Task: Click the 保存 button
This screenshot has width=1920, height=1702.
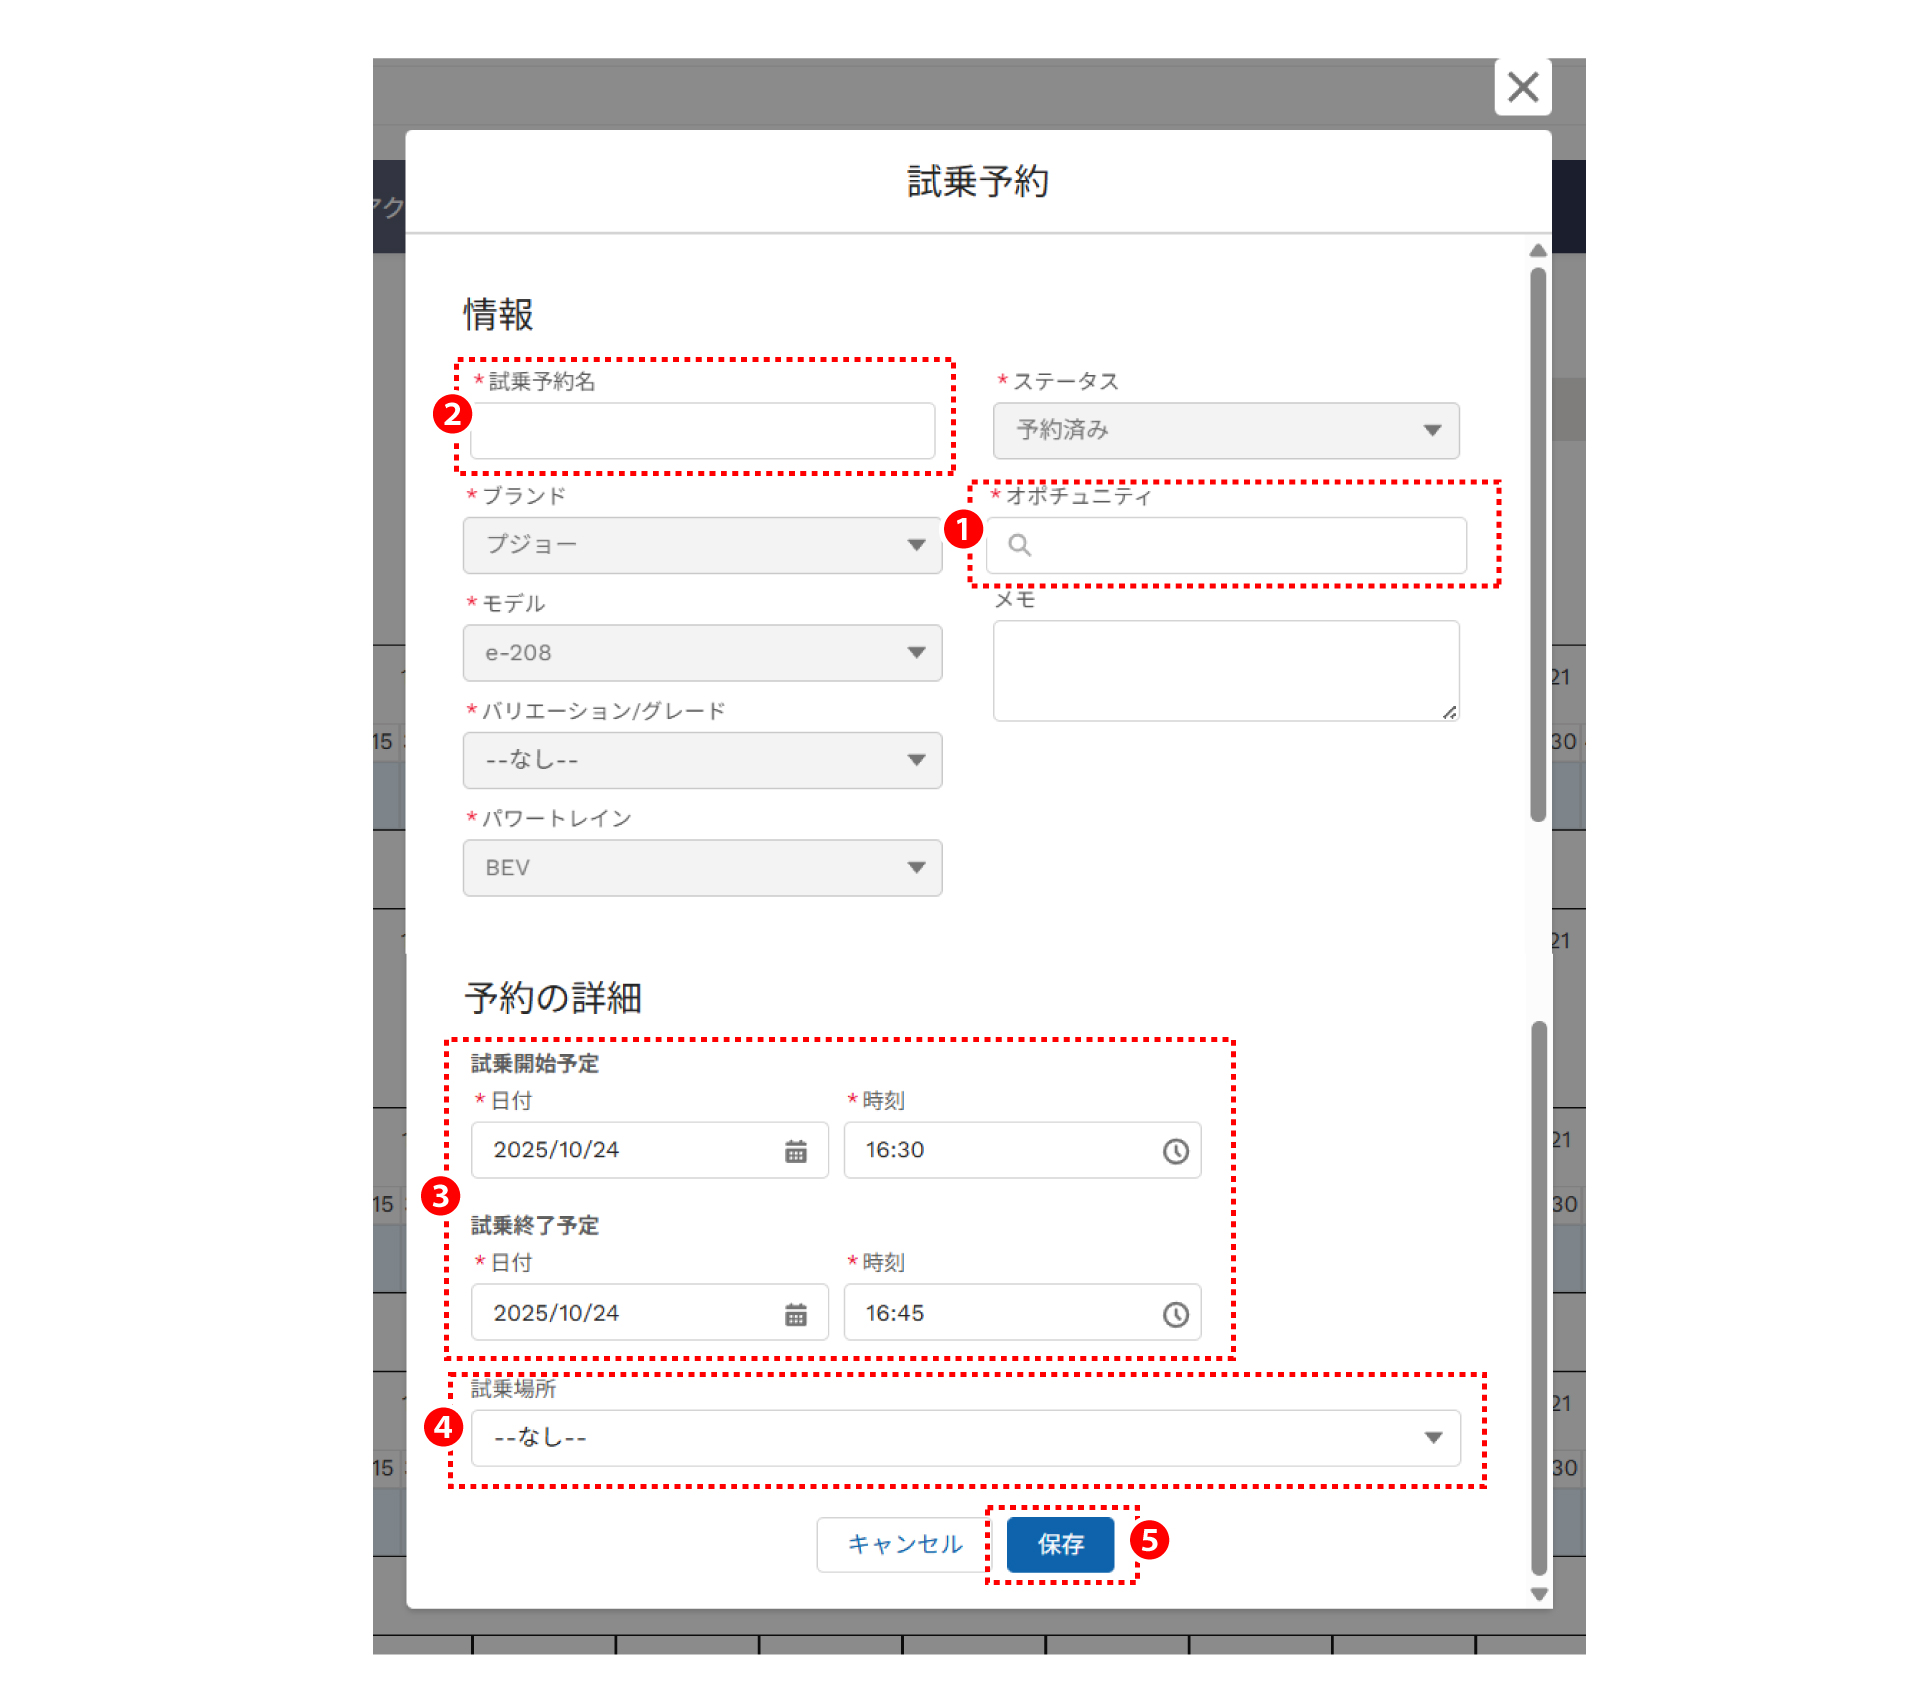Action: point(1060,1544)
